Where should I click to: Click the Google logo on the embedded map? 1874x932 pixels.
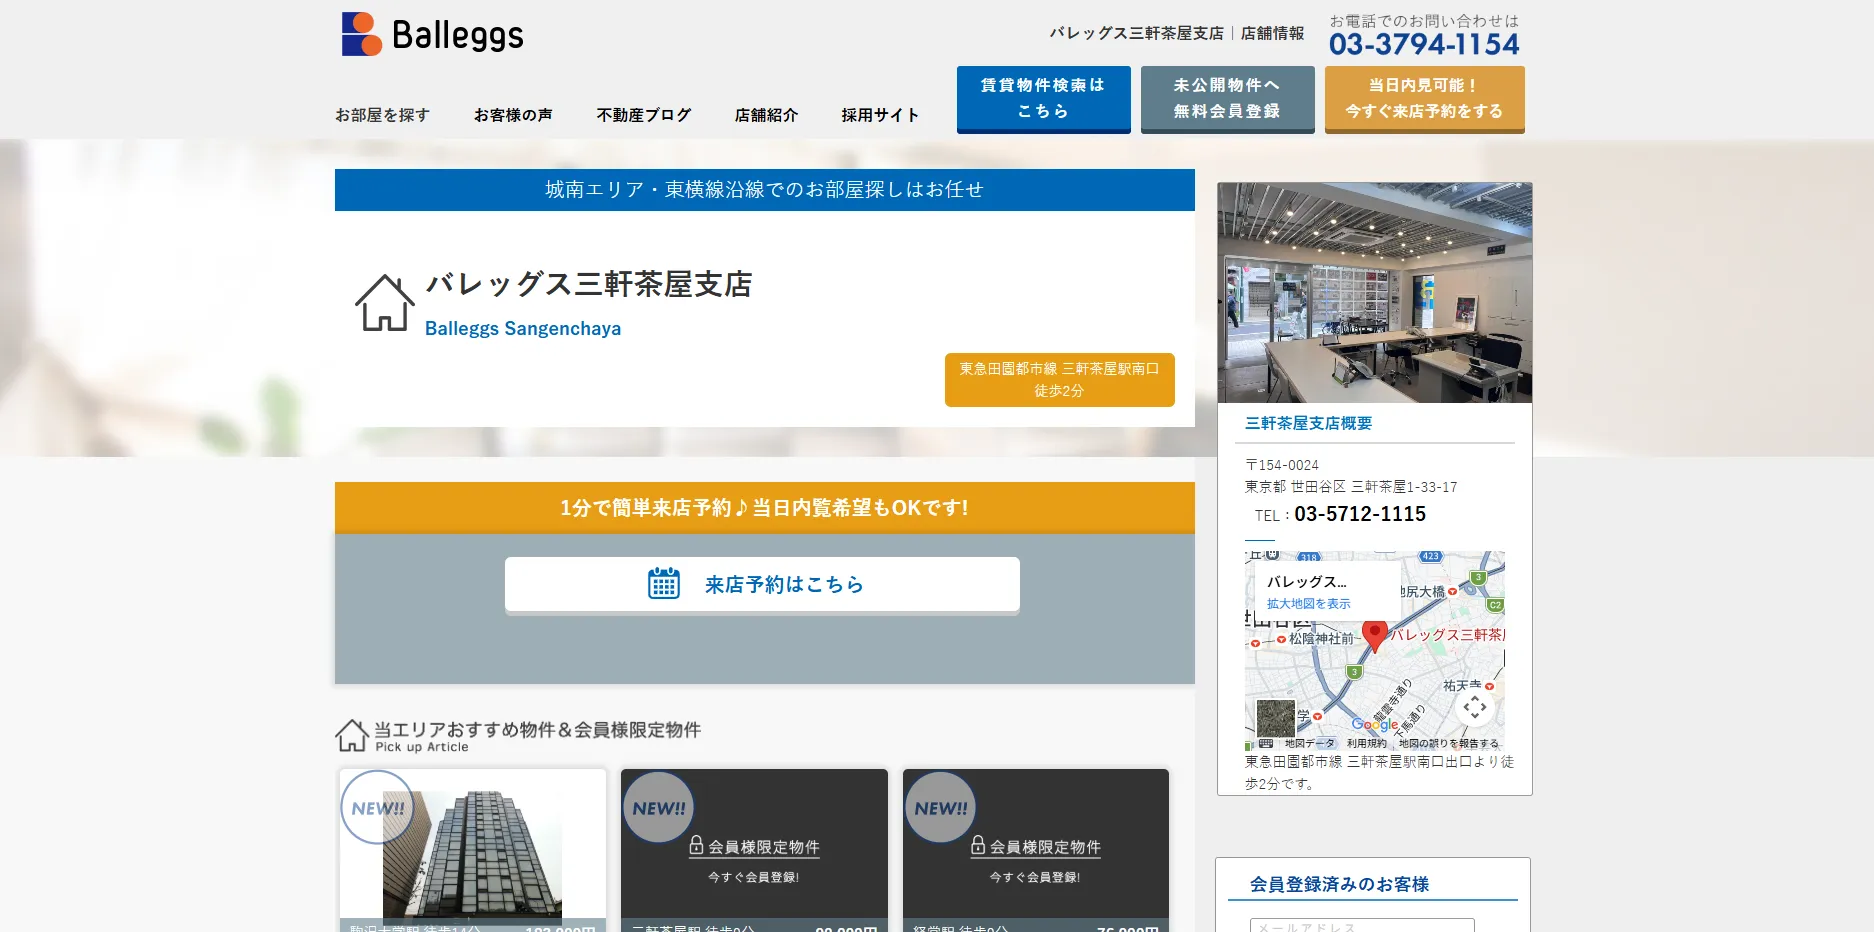1375,724
